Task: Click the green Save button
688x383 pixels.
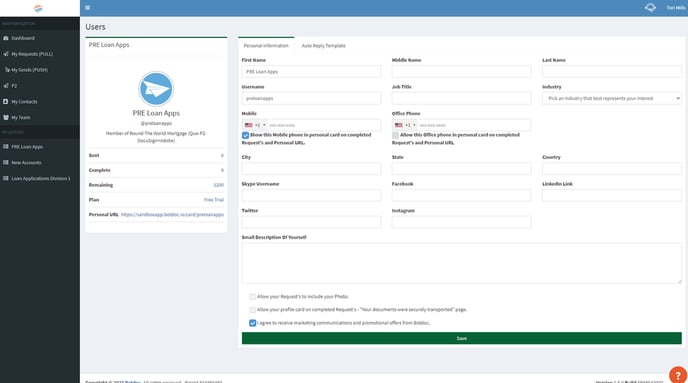Action: click(x=462, y=338)
